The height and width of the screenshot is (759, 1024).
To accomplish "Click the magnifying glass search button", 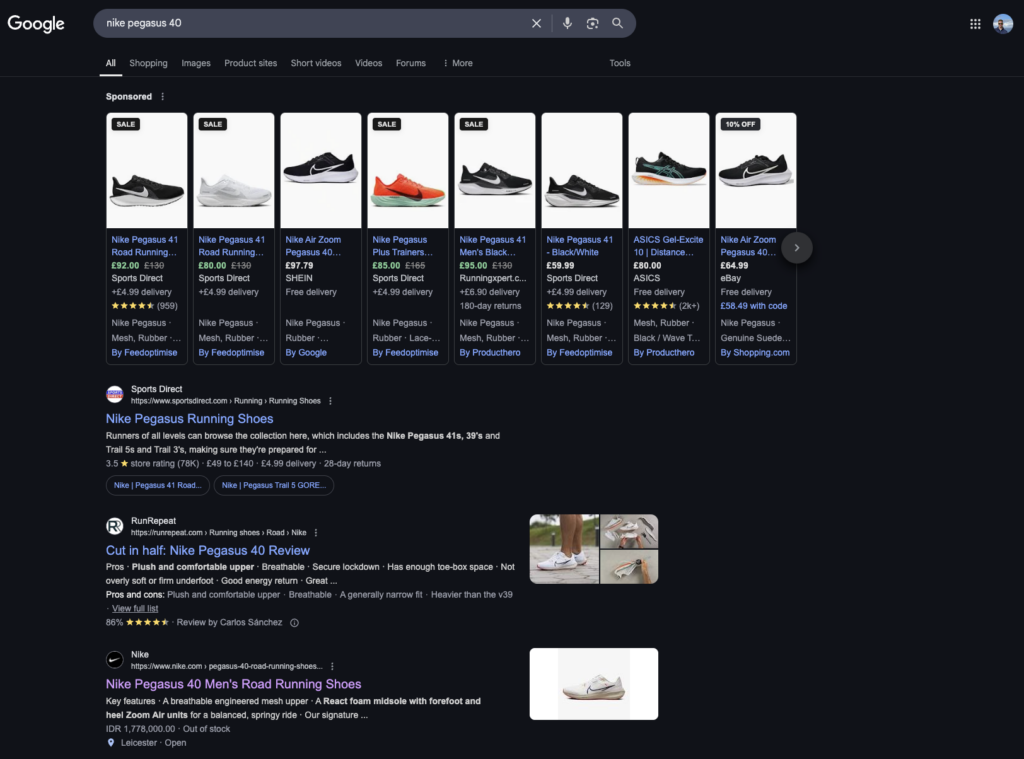I will pyautogui.click(x=617, y=24).
